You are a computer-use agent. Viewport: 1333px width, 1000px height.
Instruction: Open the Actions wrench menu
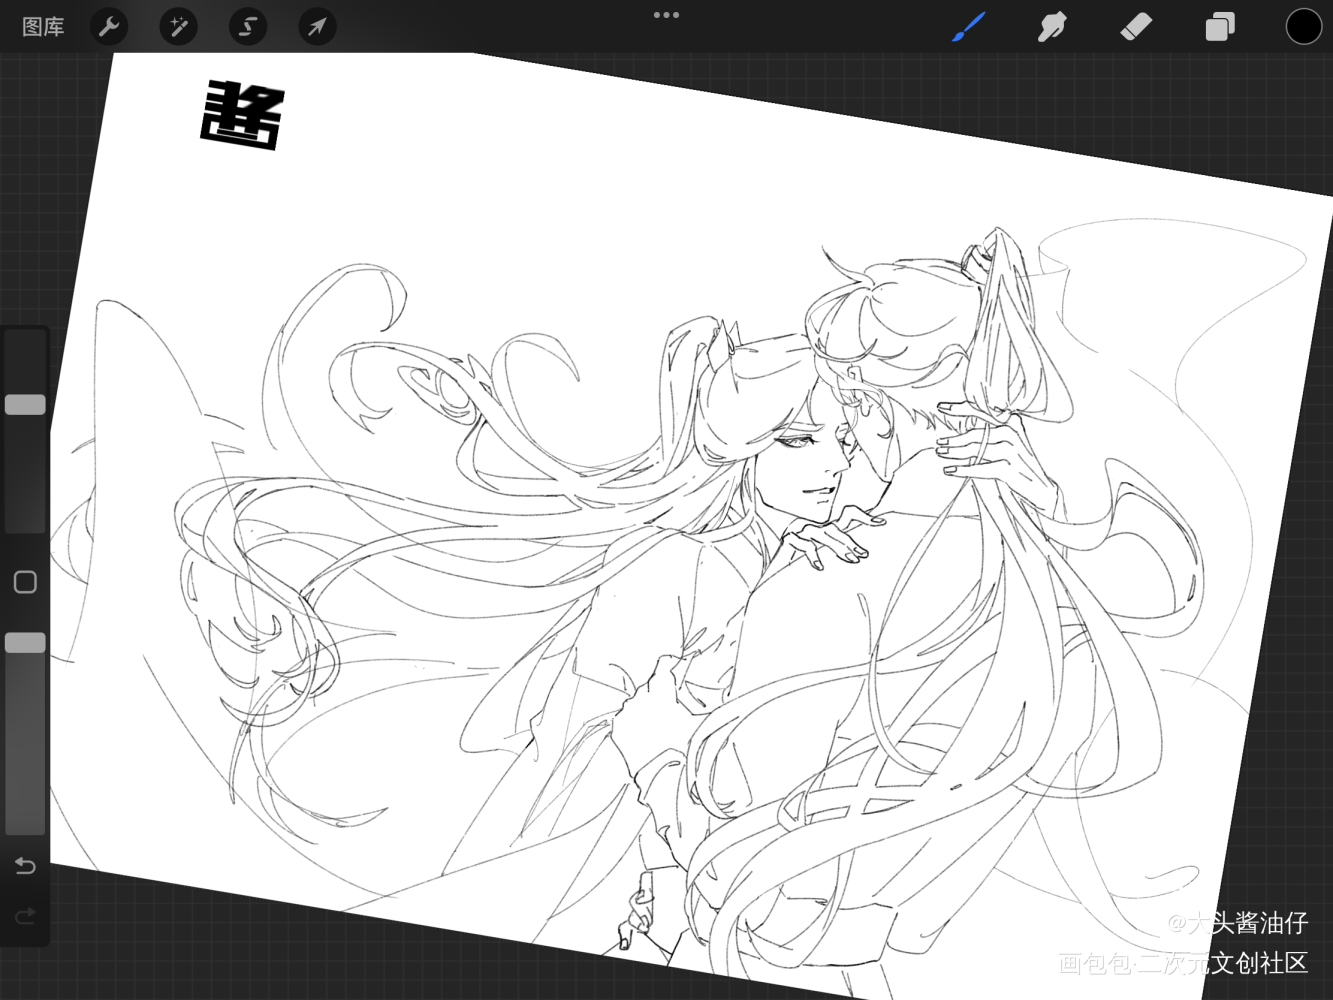coord(109,27)
